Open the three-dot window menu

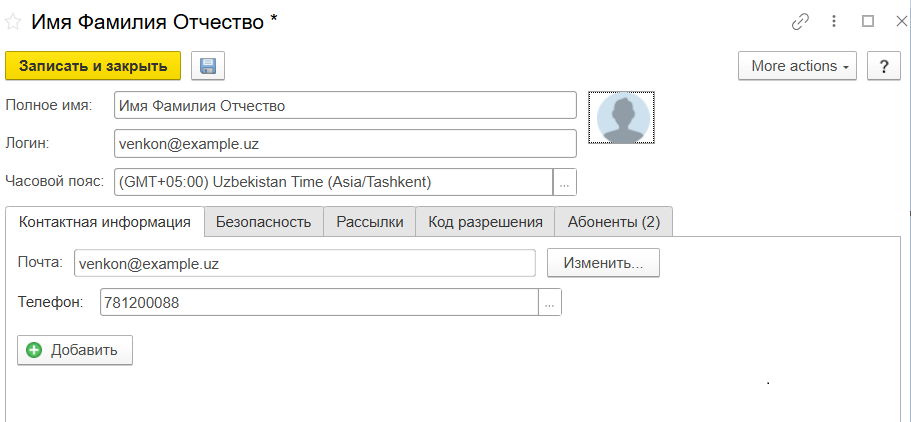[833, 21]
